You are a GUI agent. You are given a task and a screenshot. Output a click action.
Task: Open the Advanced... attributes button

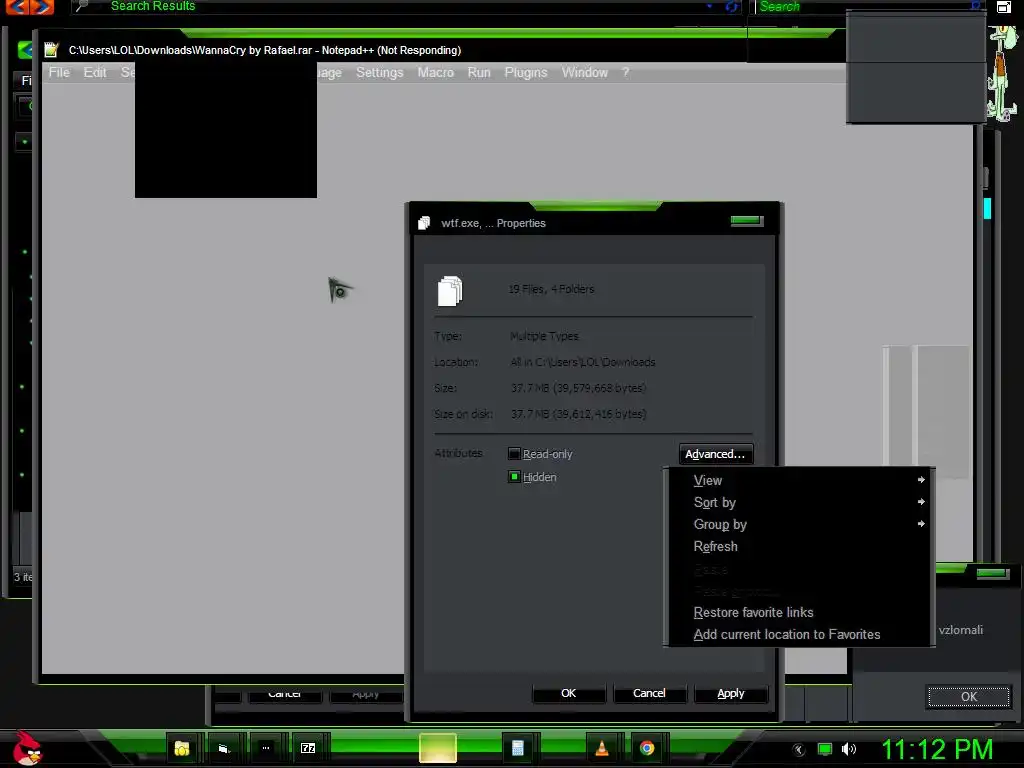point(715,454)
